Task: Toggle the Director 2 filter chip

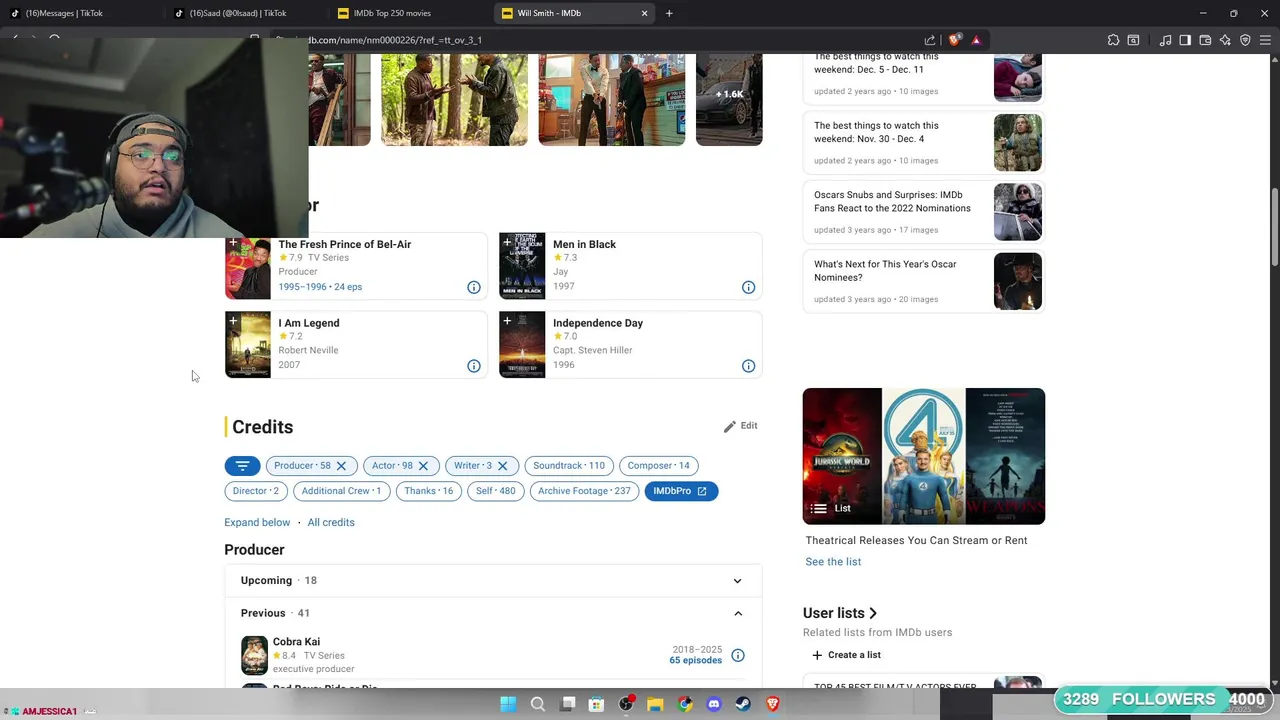Action: (x=256, y=491)
